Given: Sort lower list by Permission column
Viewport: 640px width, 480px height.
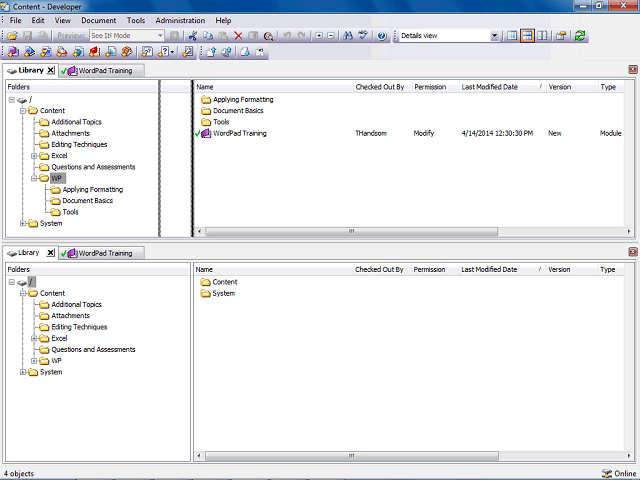Looking at the screenshot, I should 435,269.
